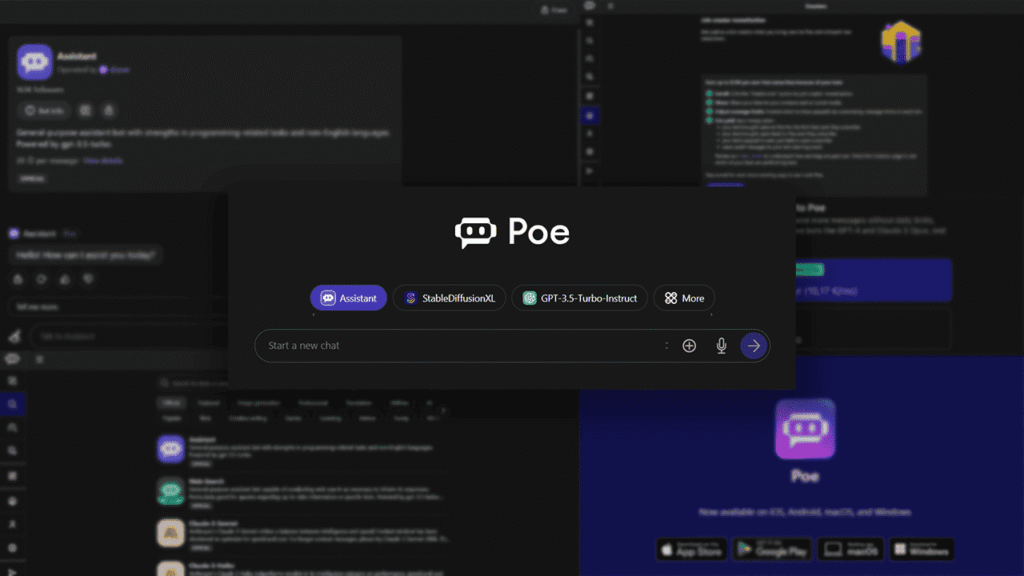The width and height of the screenshot is (1024, 576).
Task: Activate the microphone voice input icon
Action: click(721, 345)
